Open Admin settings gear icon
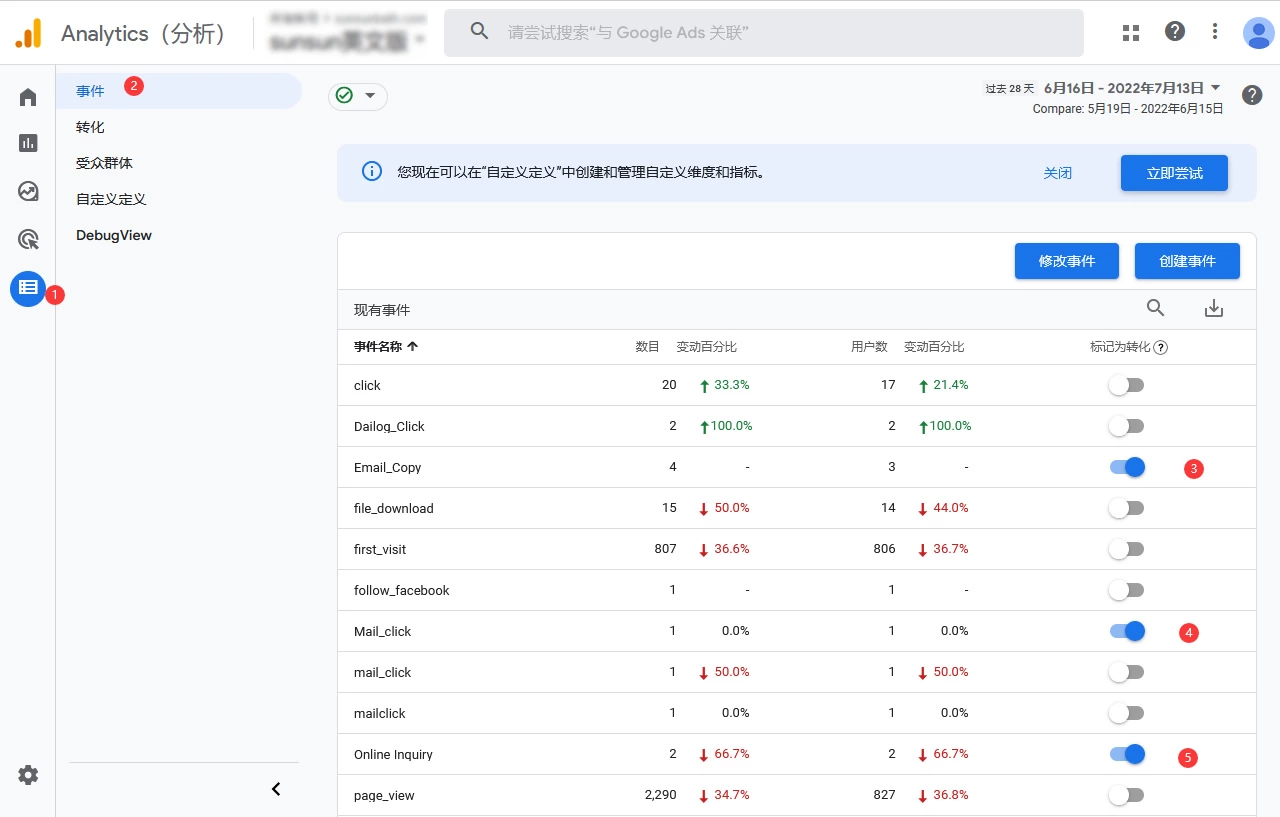The image size is (1280, 817). (28, 775)
